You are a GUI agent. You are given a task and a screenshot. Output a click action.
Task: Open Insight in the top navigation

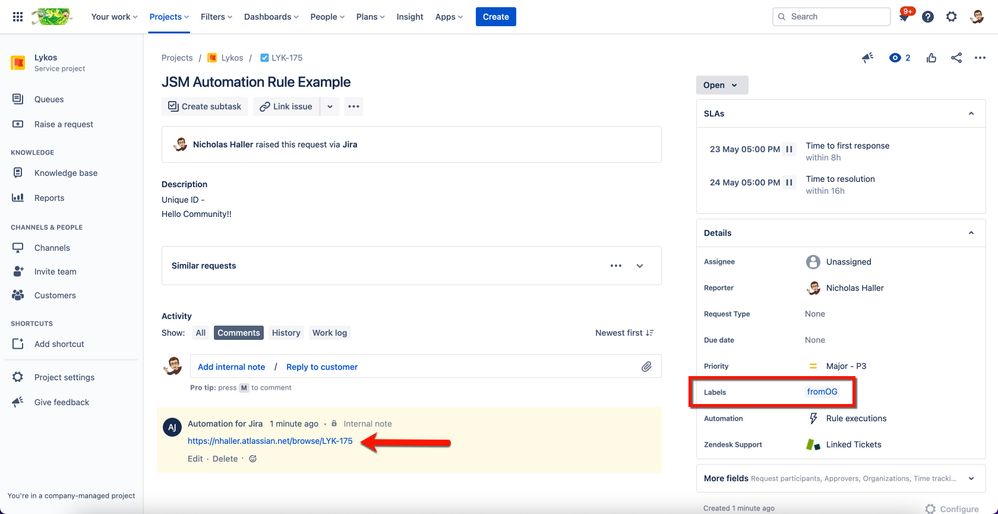tap(410, 17)
